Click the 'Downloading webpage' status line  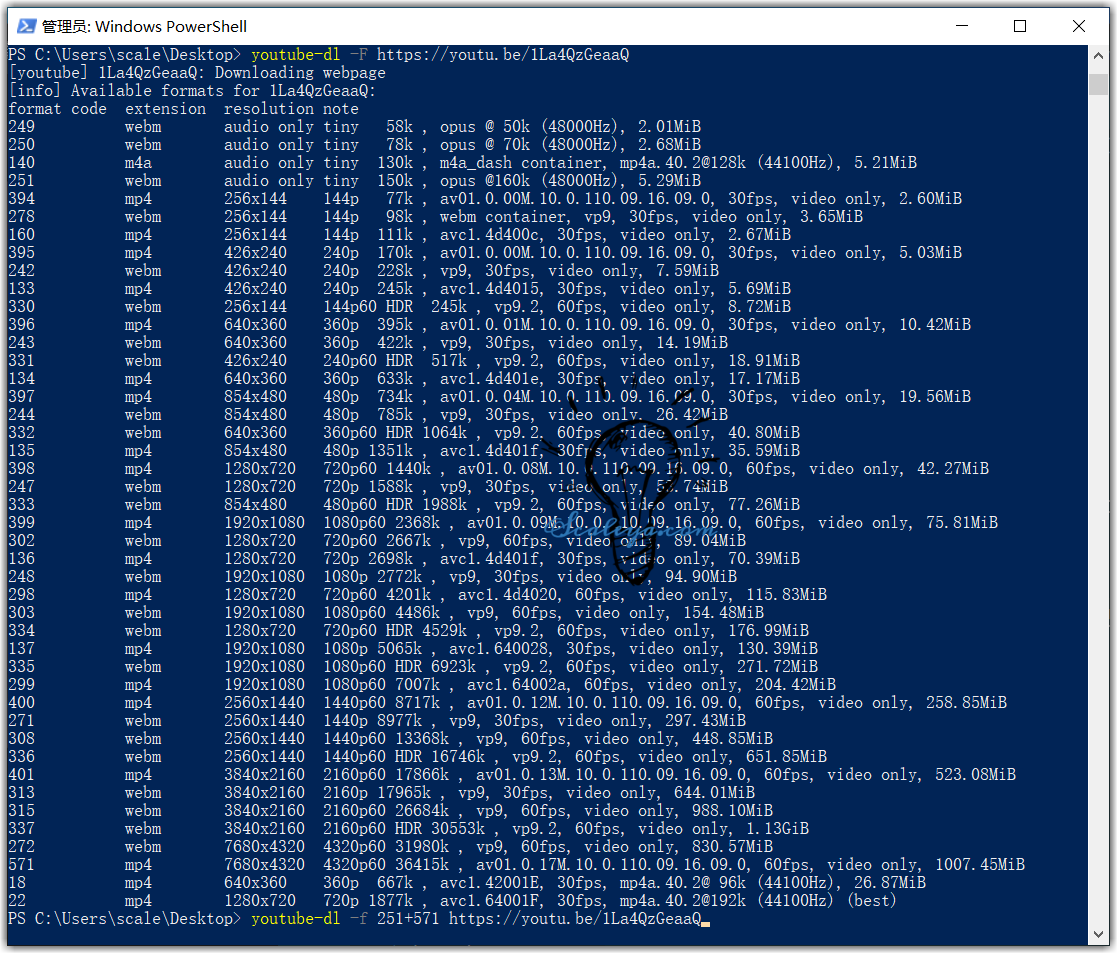click(x=300, y=73)
